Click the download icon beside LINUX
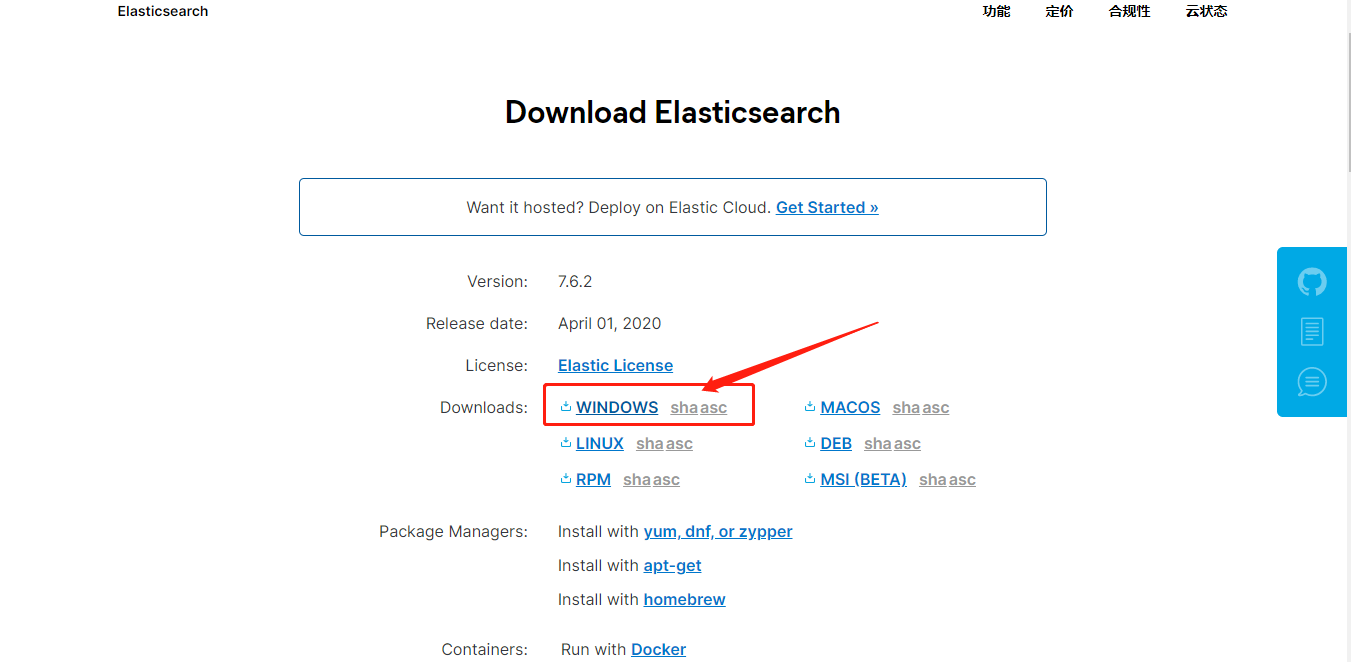 (x=566, y=443)
